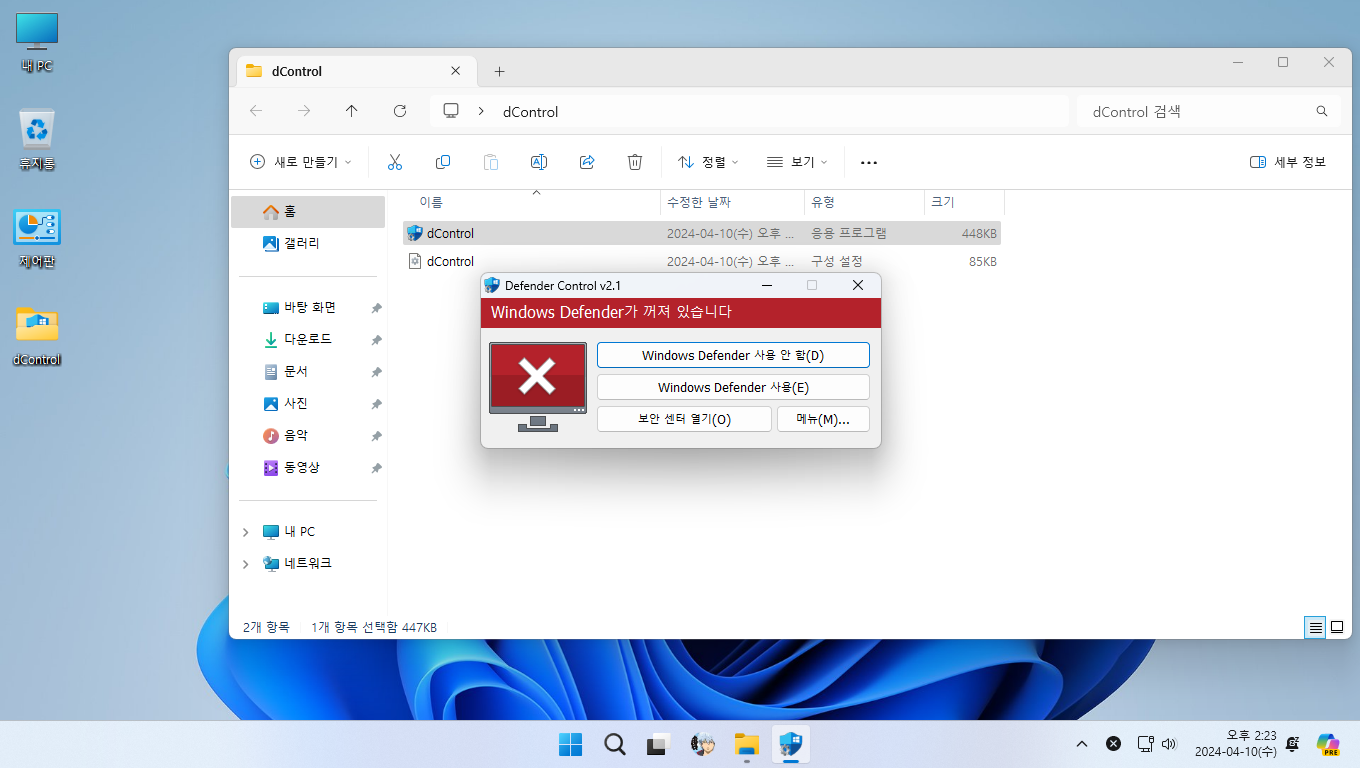Switch to details list view icon
Screen dimensions: 1360x768
point(1315,628)
